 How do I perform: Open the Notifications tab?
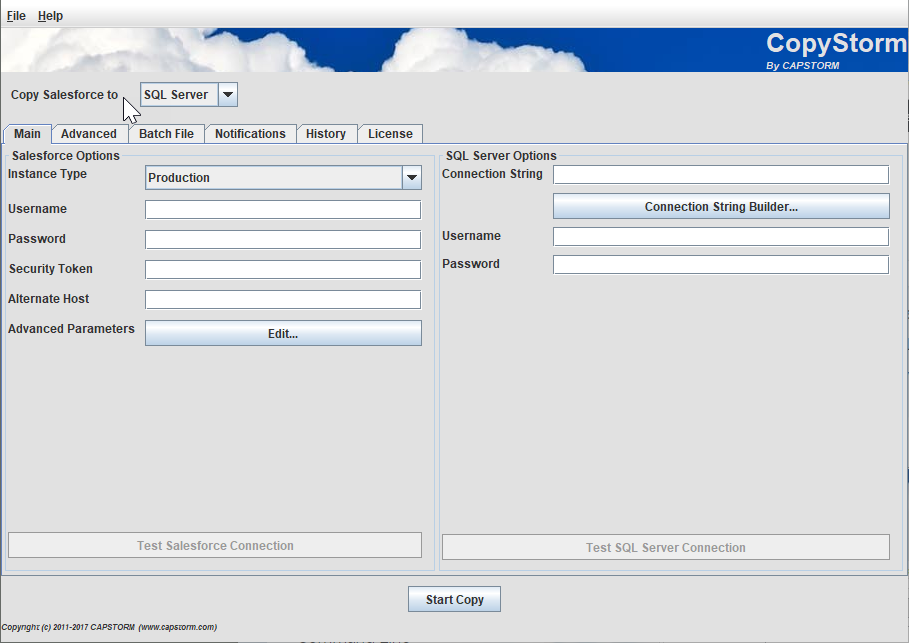pyautogui.click(x=250, y=134)
